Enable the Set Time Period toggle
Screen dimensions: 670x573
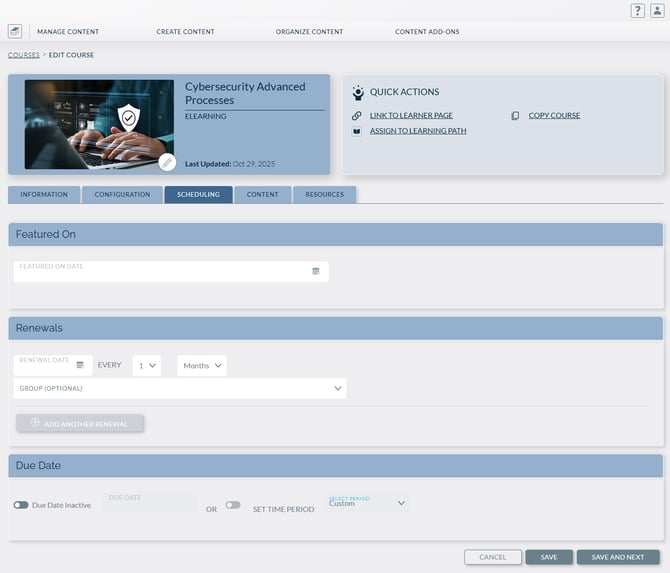233,505
